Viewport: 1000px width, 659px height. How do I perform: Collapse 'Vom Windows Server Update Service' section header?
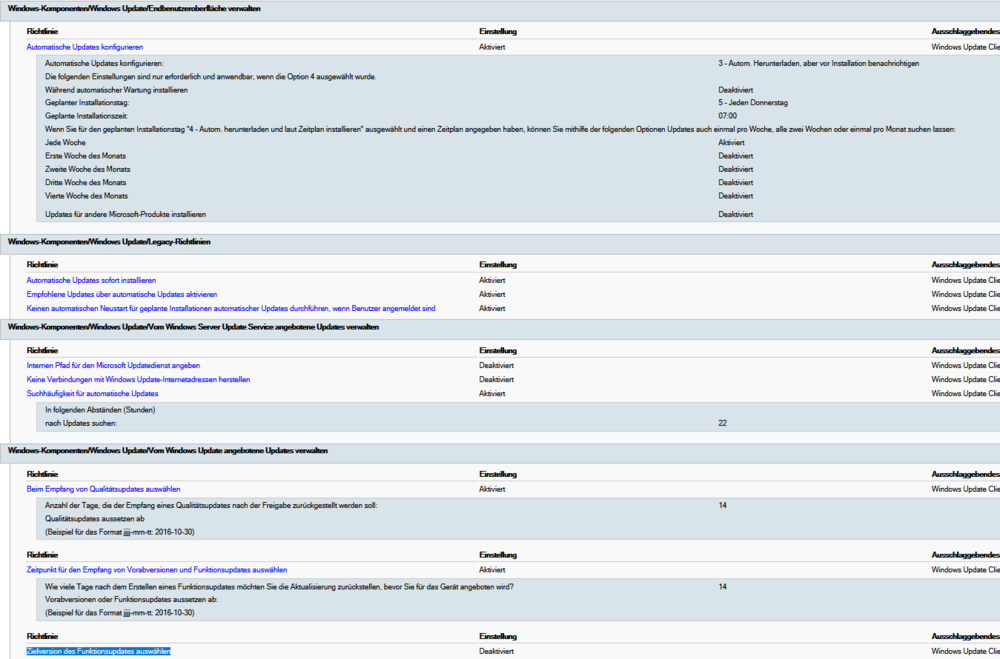[x=193, y=327]
